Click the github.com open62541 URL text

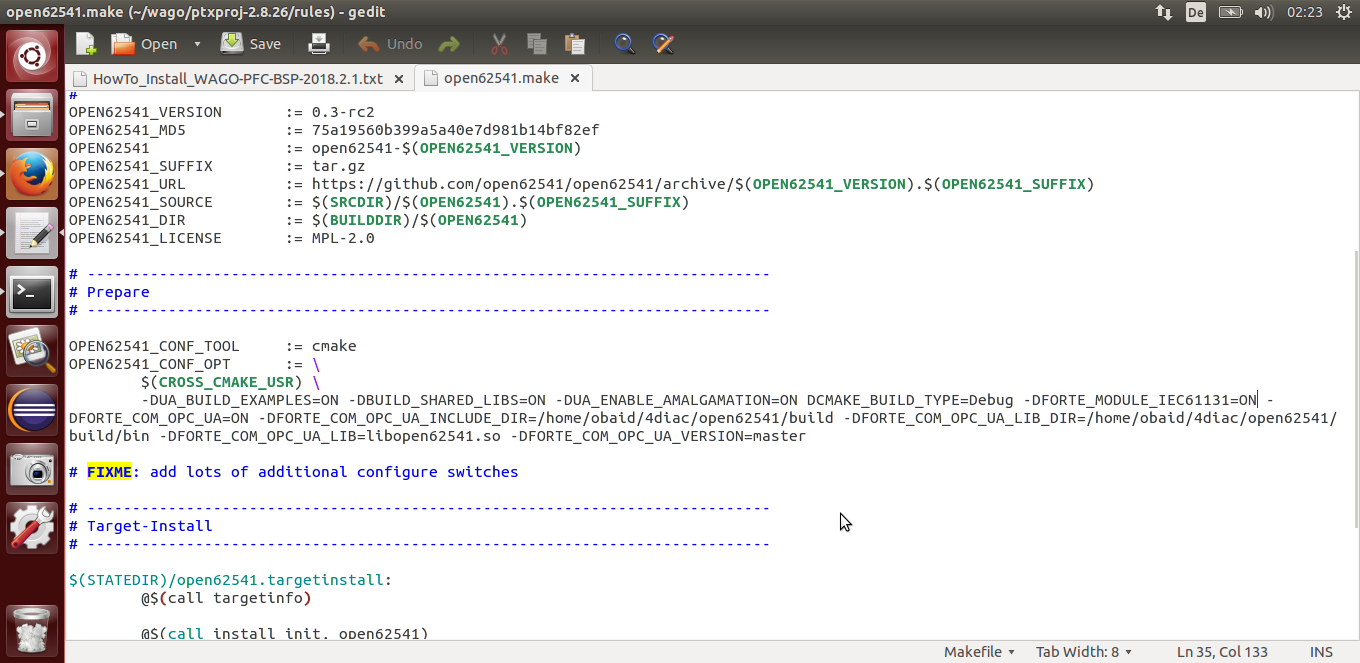click(x=703, y=184)
